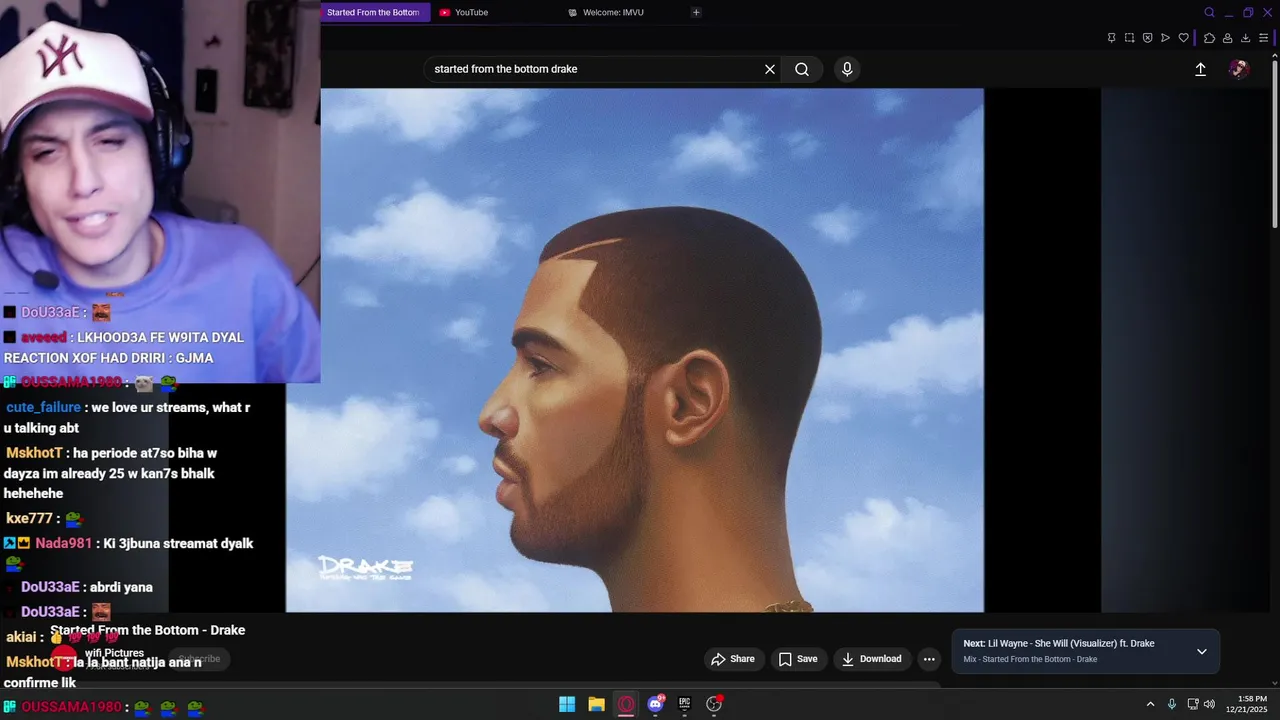Open OBS Studio from the taskbar
The height and width of the screenshot is (720, 1280).
(x=714, y=704)
